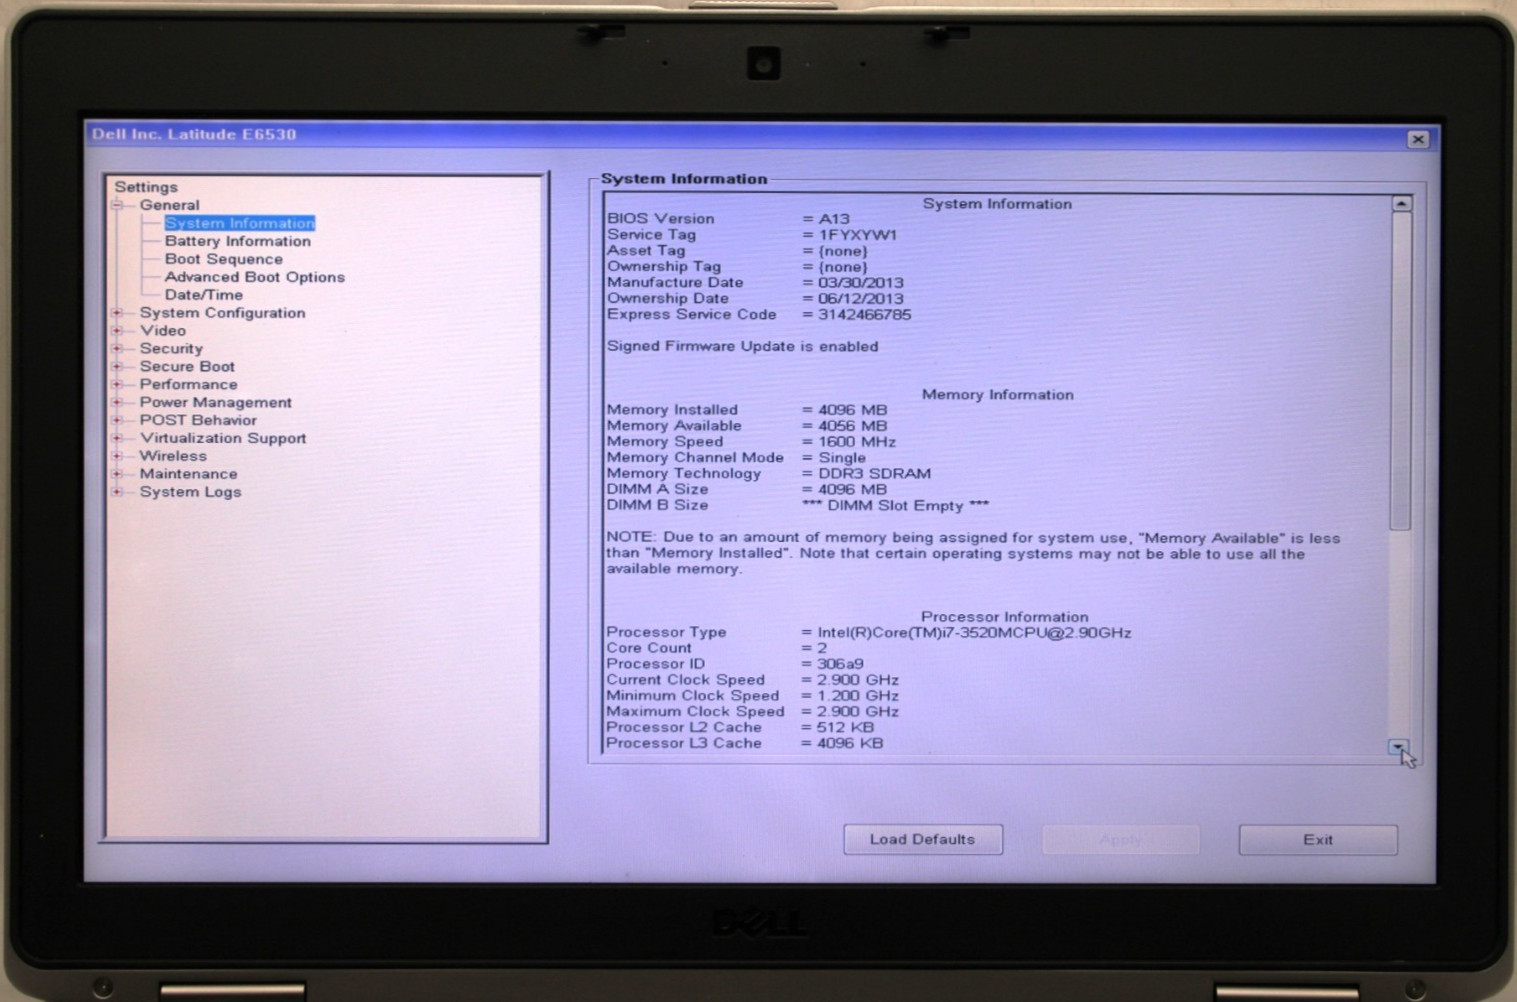The height and width of the screenshot is (1002, 1517).
Task: Expand the Maintenance node
Action: tap(118, 474)
